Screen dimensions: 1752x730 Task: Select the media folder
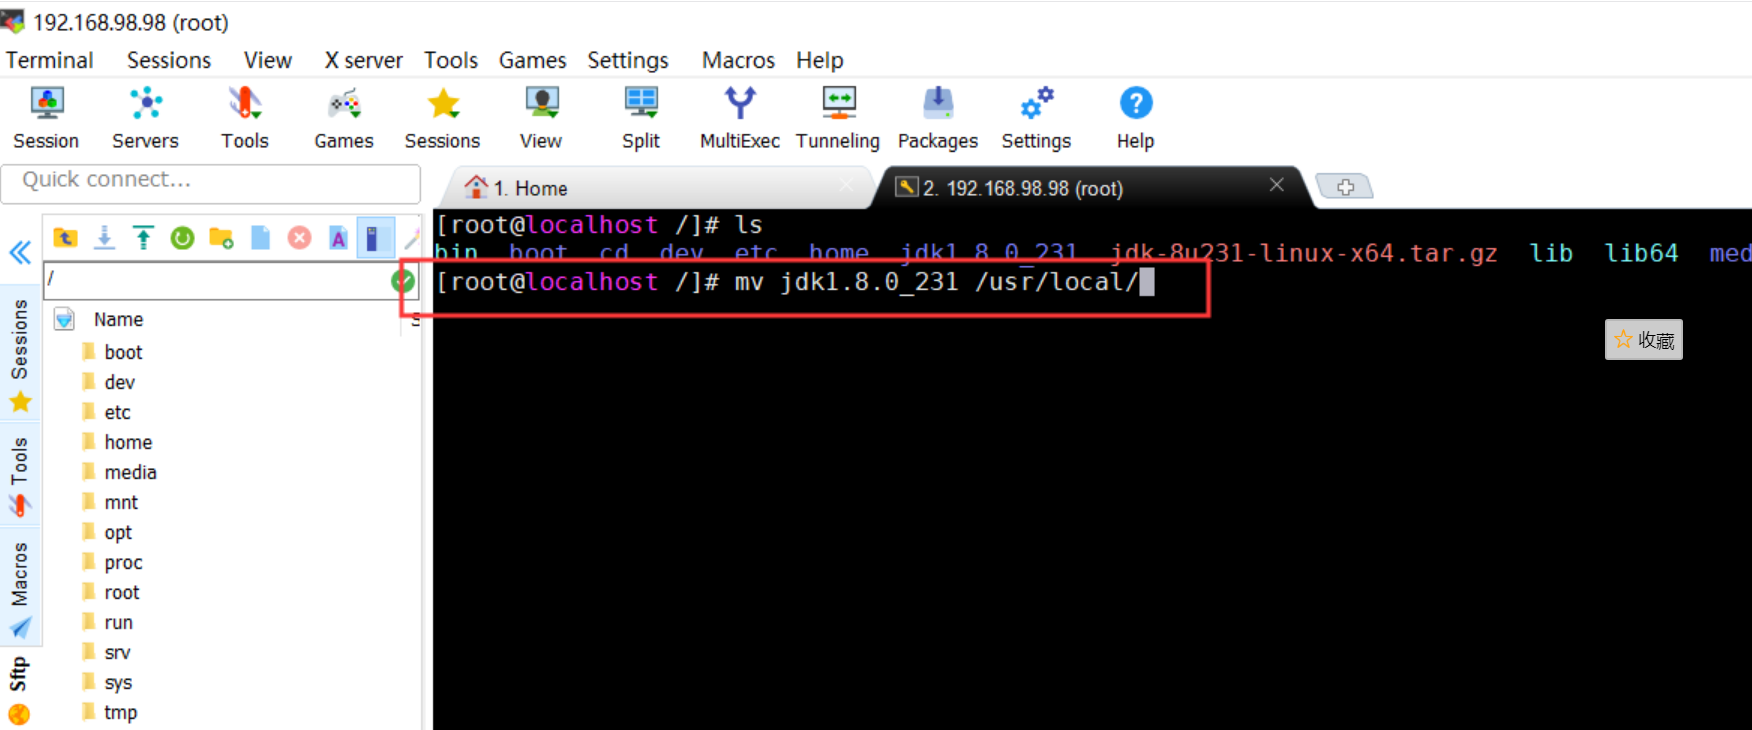(130, 472)
